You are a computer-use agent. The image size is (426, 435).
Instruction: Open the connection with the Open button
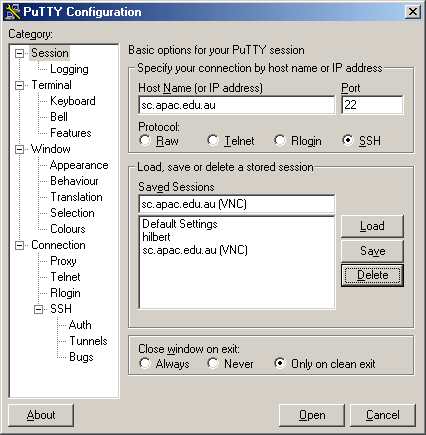pyautogui.click(x=312, y=415)
